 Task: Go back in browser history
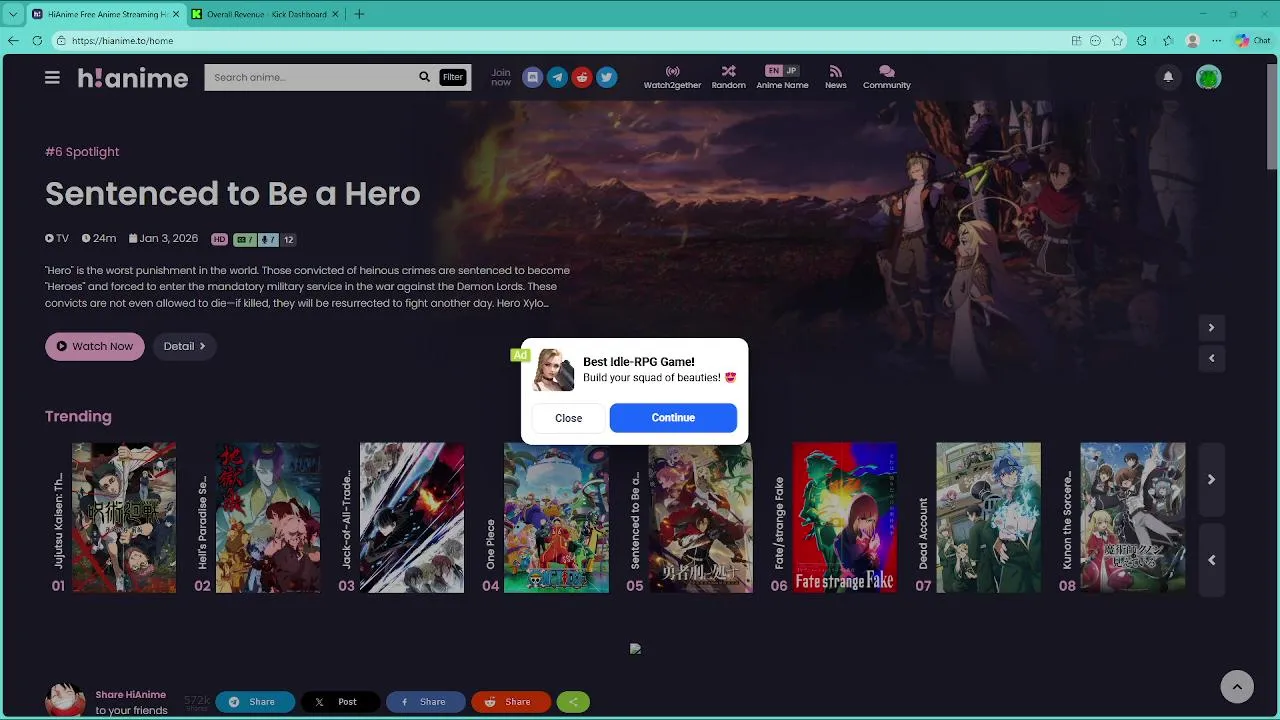pyautogui.click(x=13, y=41)
